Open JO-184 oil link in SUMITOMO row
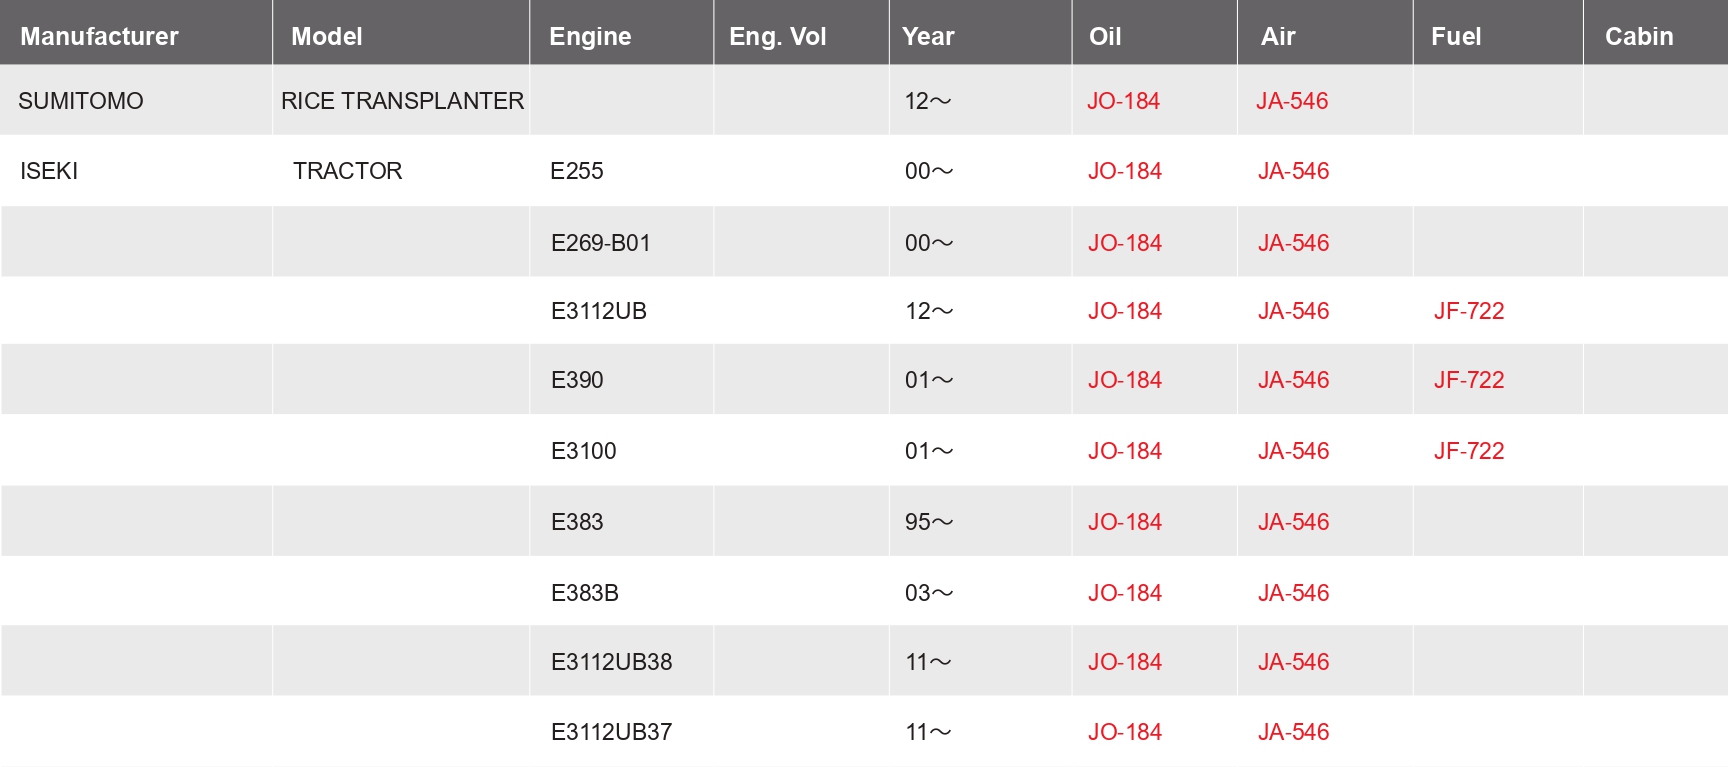The image size is (1728, 767). coord(1123,101)
